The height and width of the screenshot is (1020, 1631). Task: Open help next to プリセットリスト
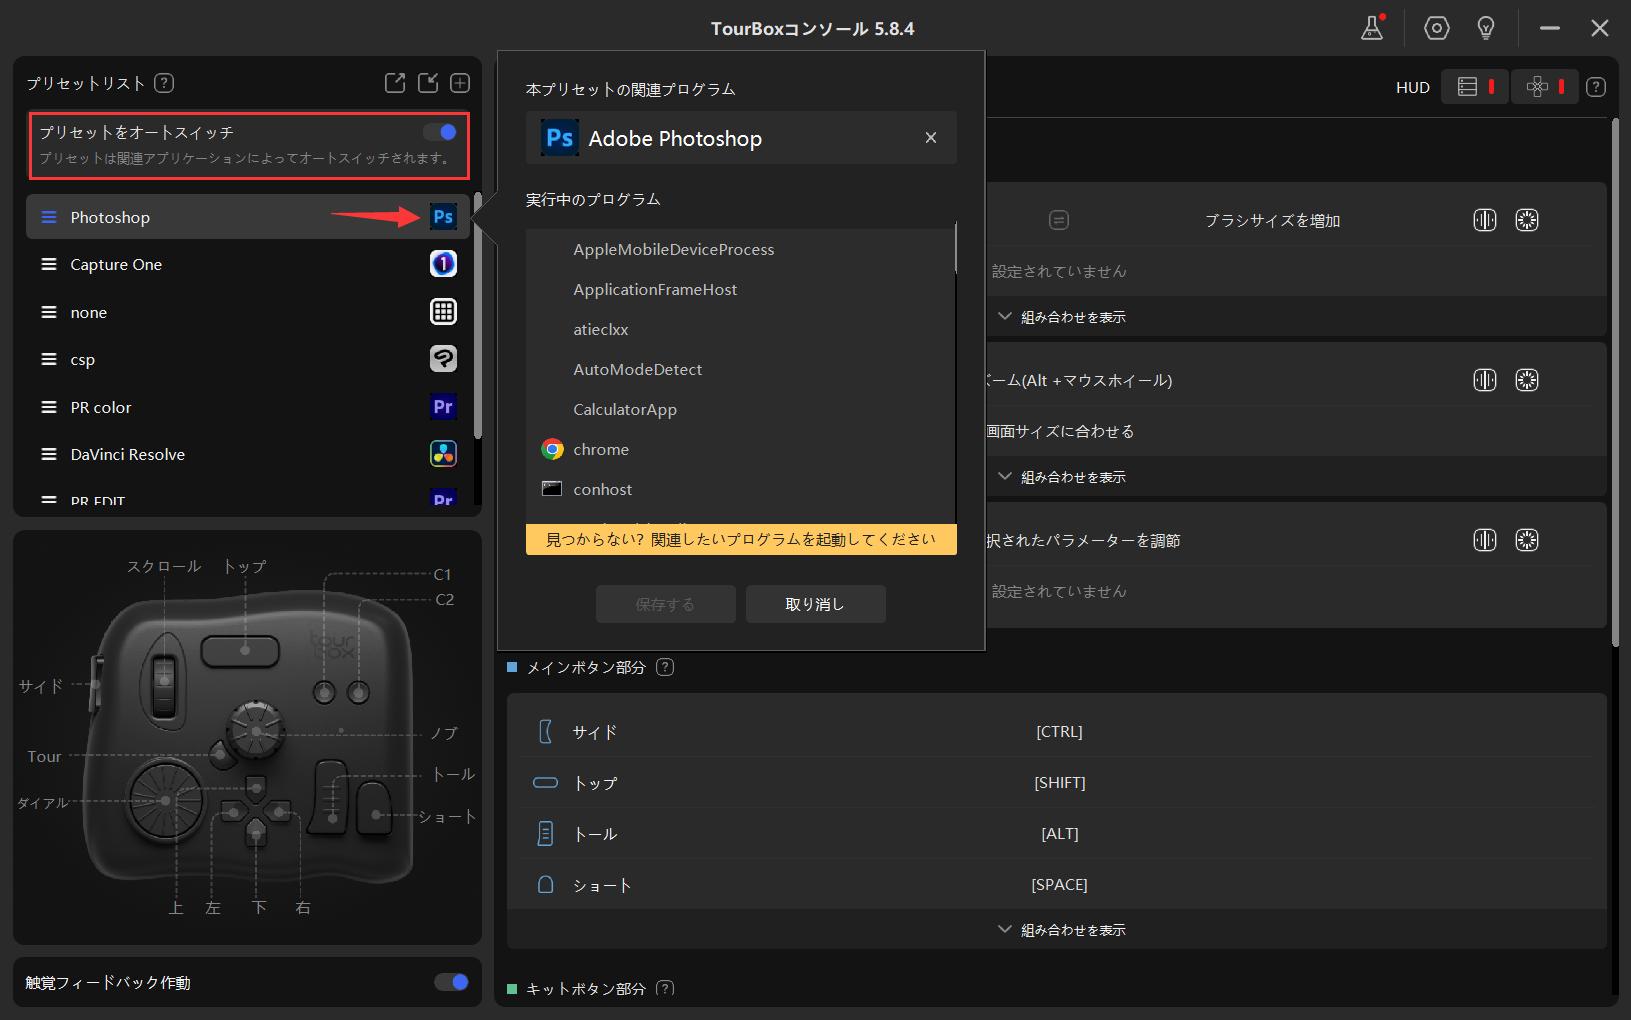coord(164,83)
